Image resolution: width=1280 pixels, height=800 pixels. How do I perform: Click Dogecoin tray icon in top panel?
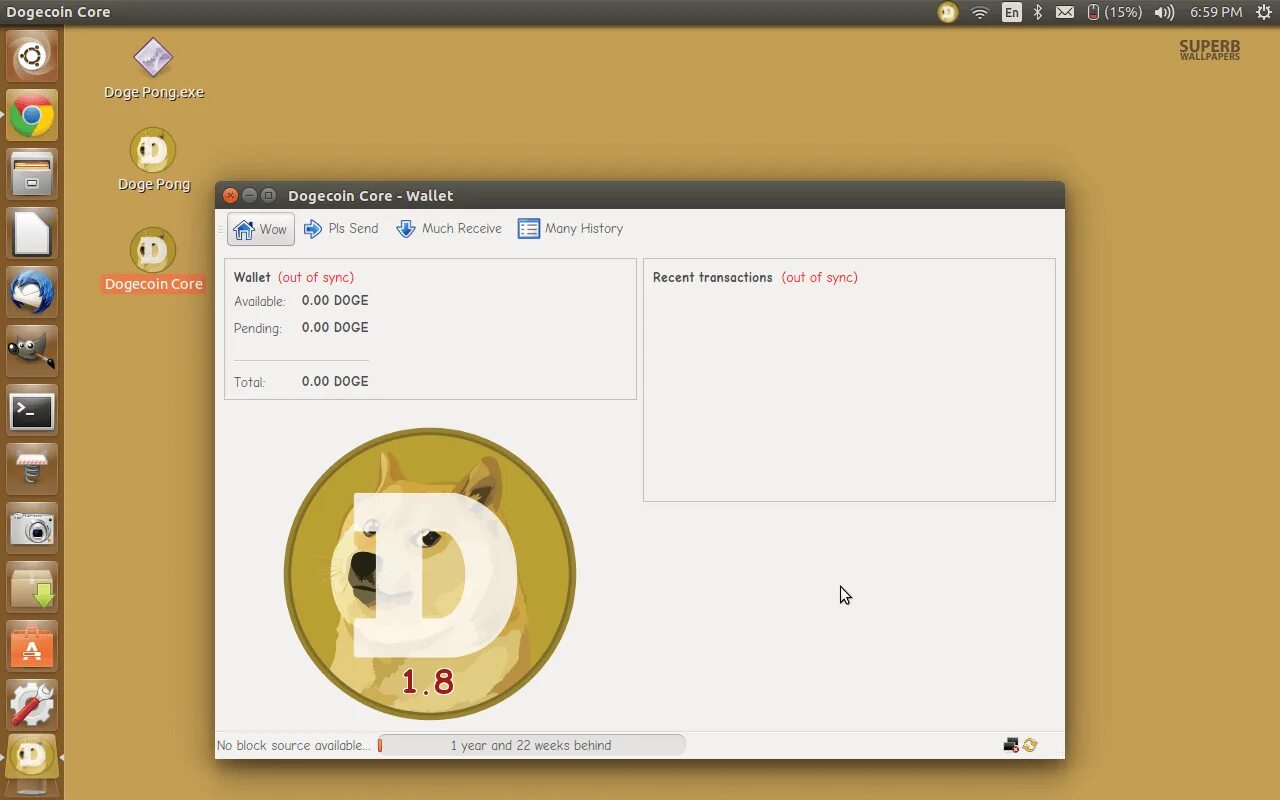948,12
